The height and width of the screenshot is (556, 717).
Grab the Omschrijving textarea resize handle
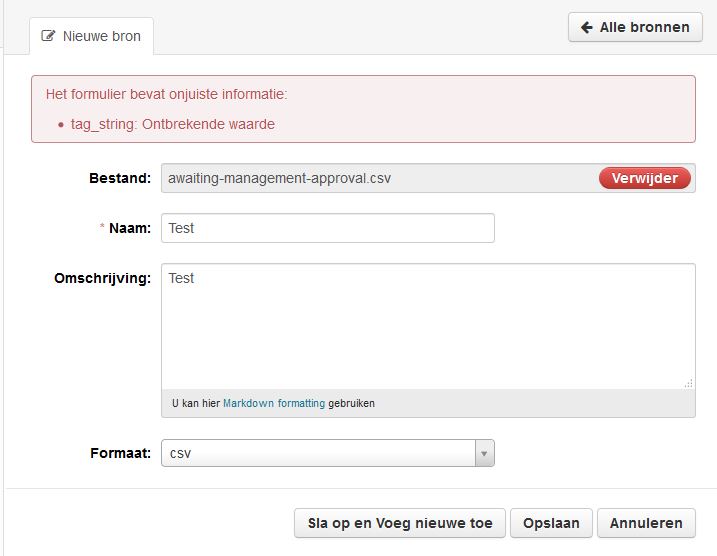(689, 384)
